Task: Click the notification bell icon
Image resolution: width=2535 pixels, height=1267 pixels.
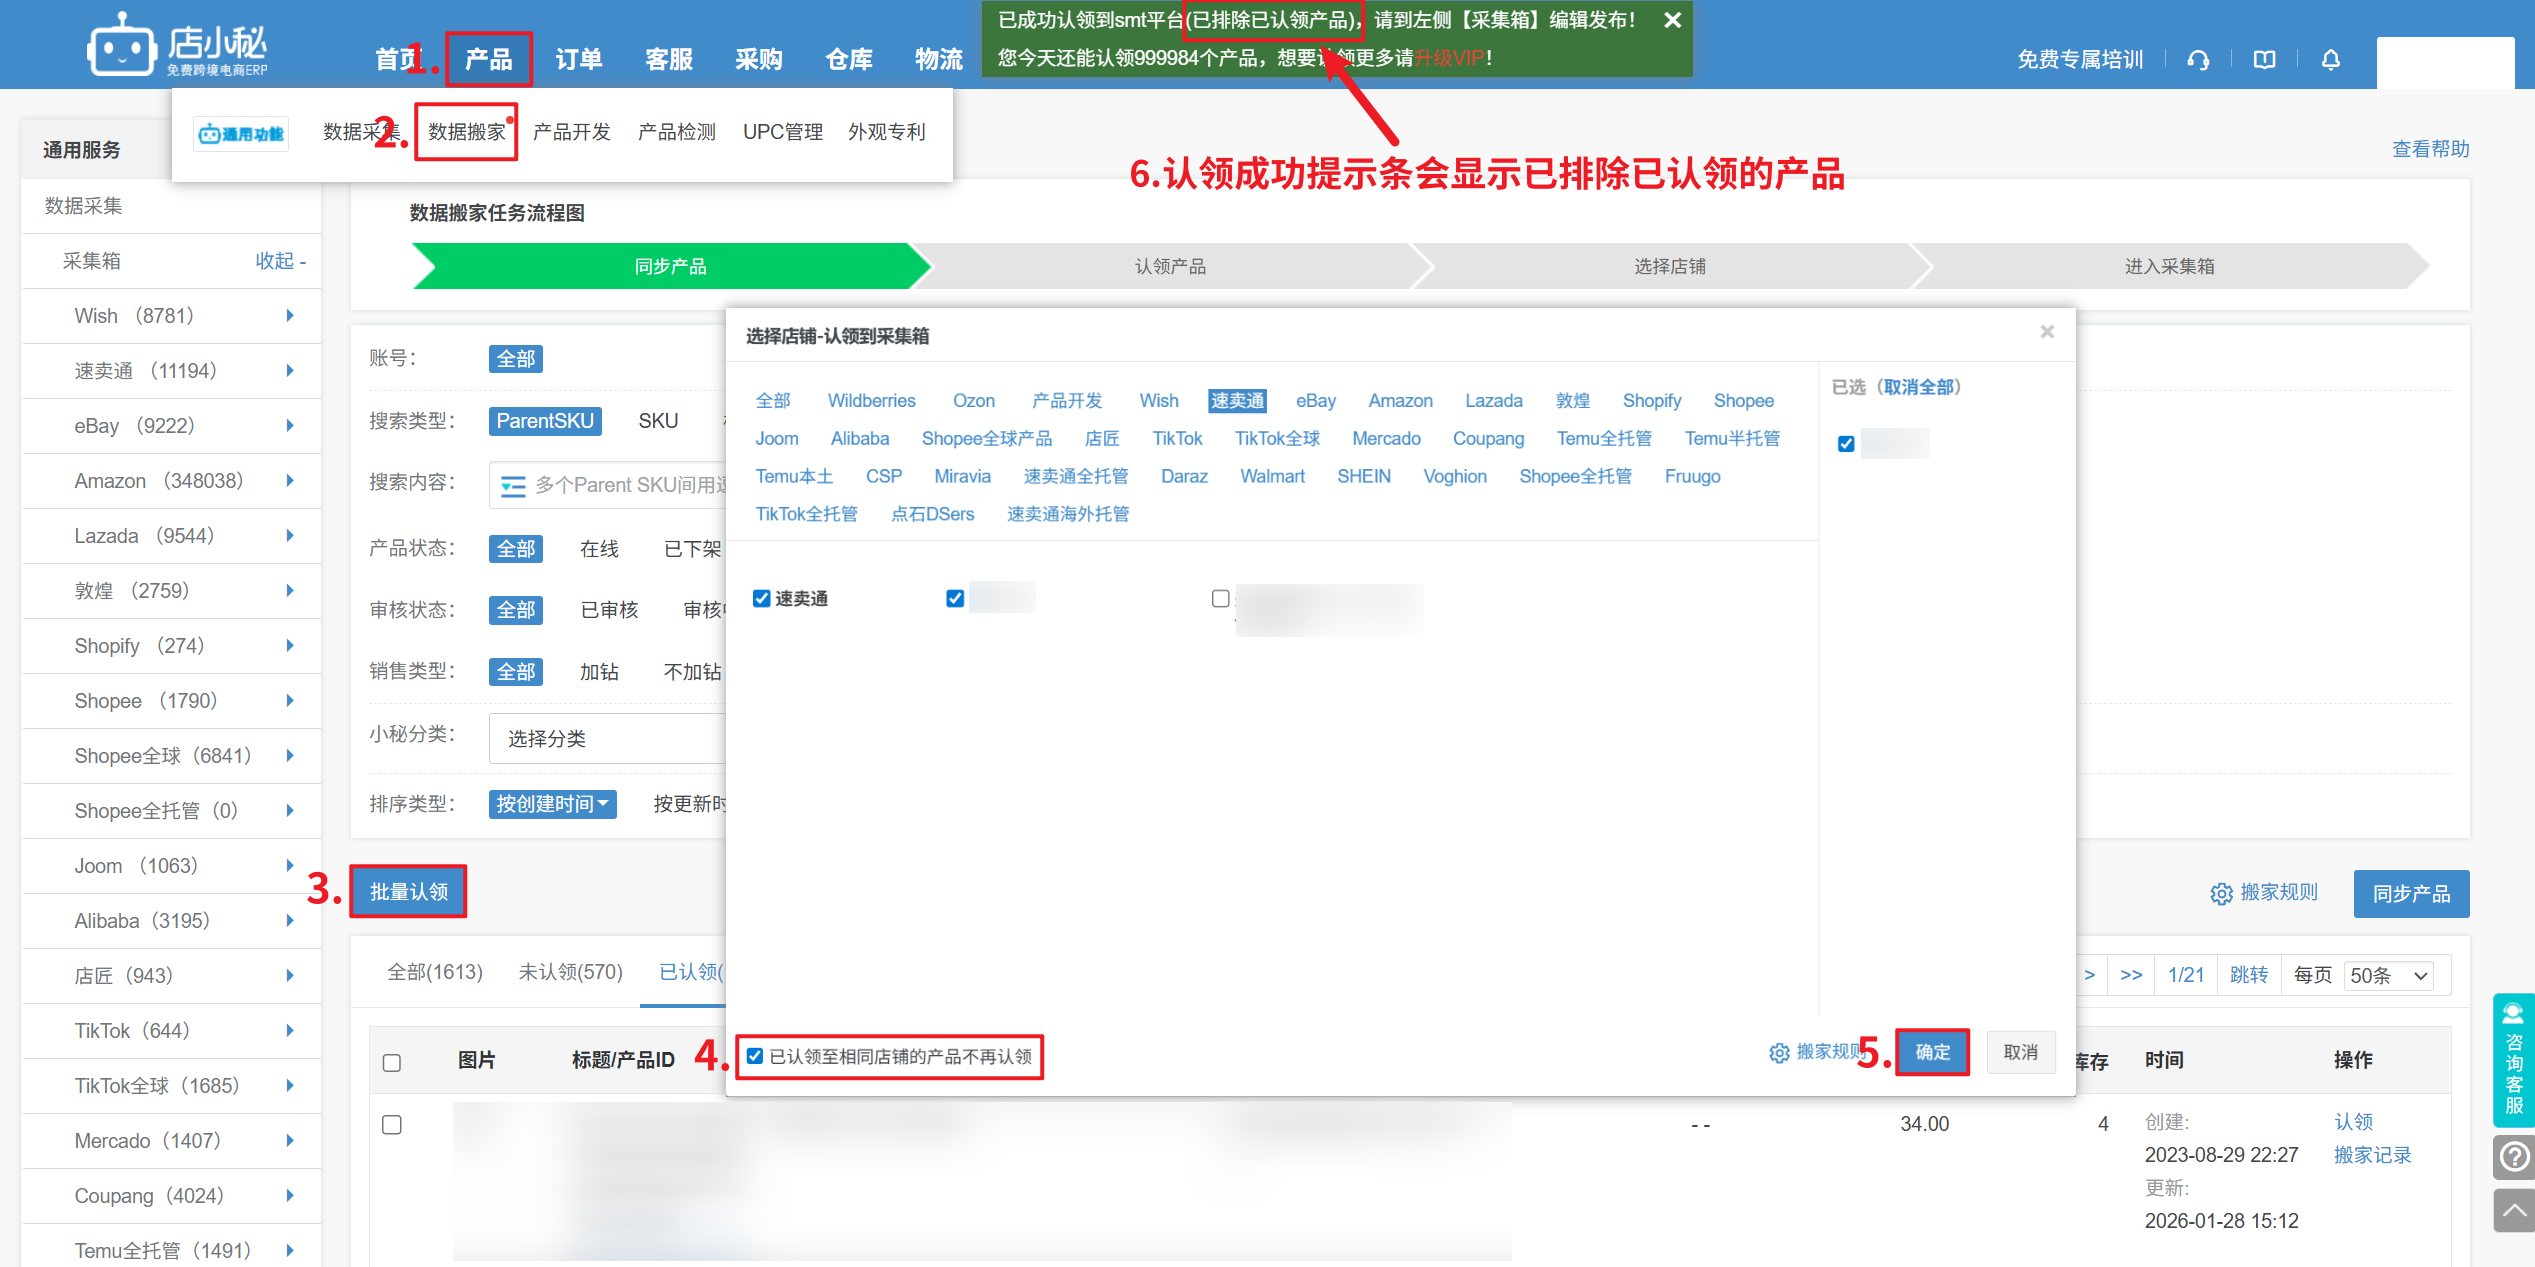Action: tap(2330, 60)
